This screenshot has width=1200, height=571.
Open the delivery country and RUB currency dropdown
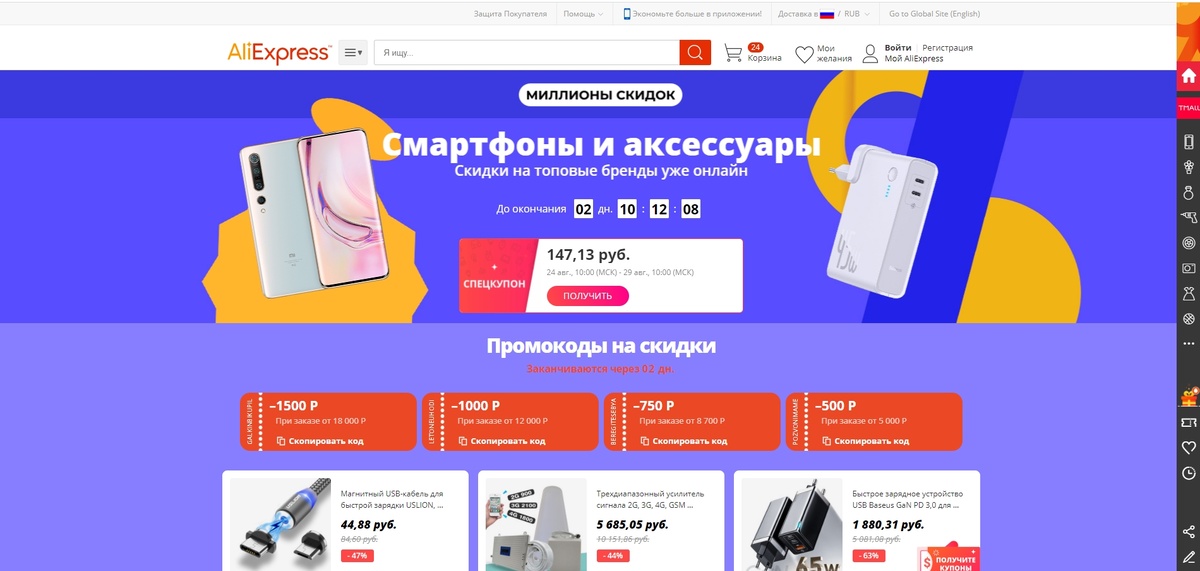click(x=823, y=14)
